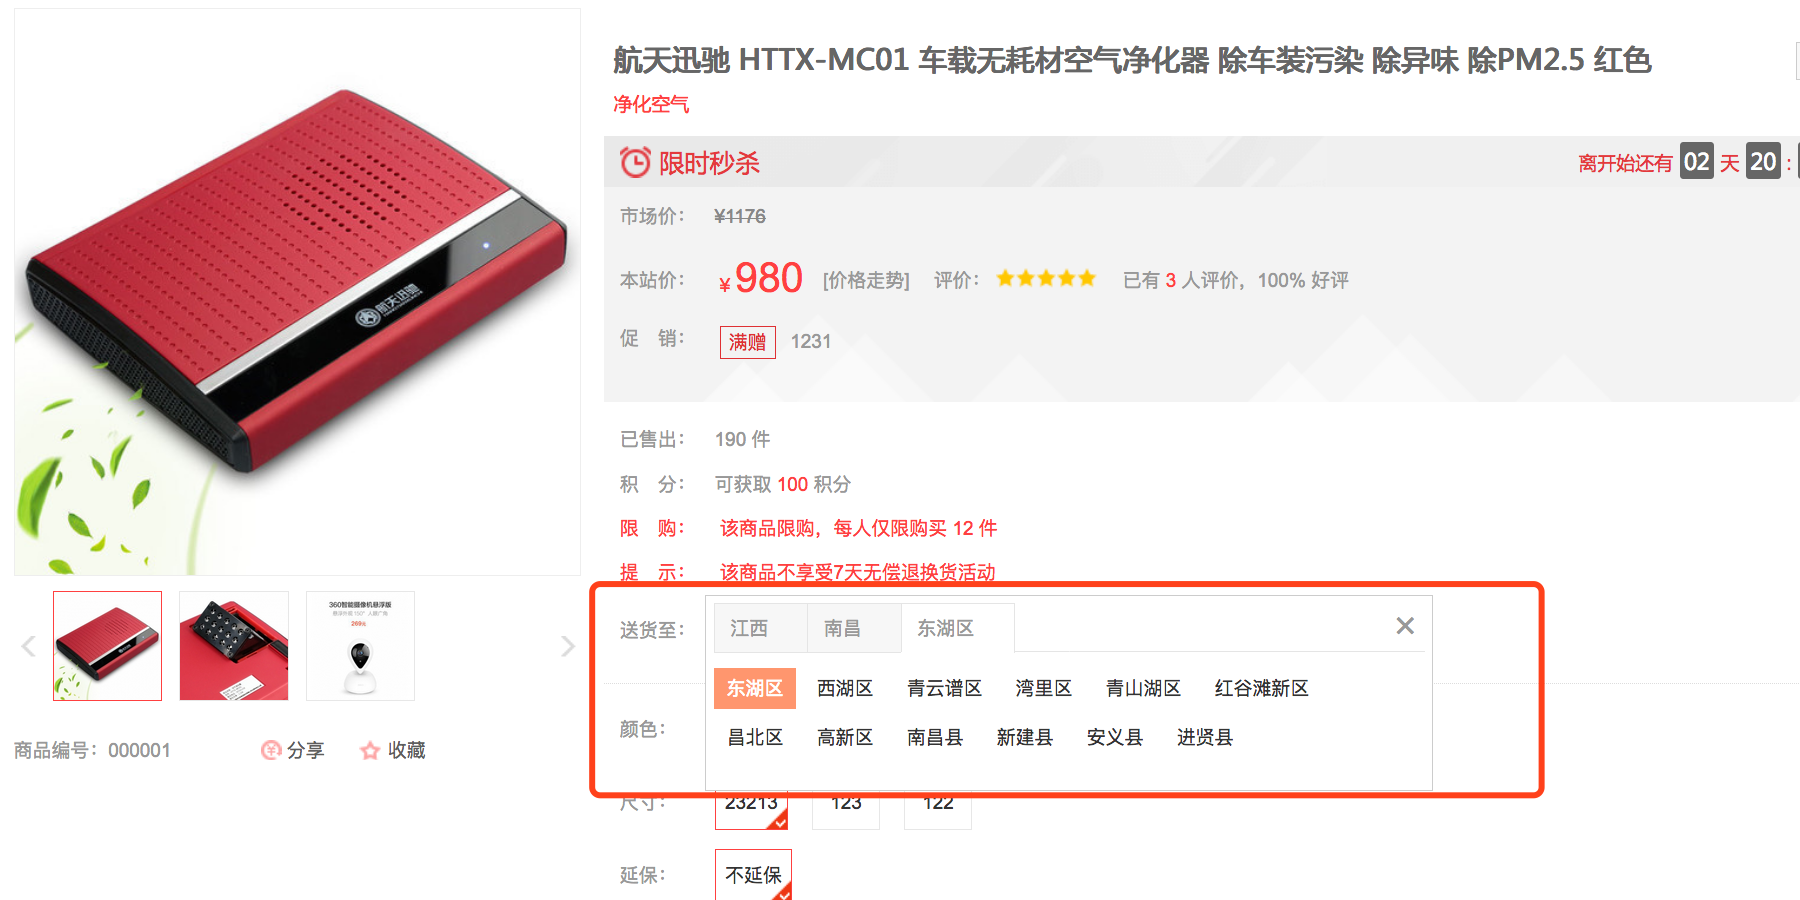Click the five-star rating icons

tap(1046, 279)
